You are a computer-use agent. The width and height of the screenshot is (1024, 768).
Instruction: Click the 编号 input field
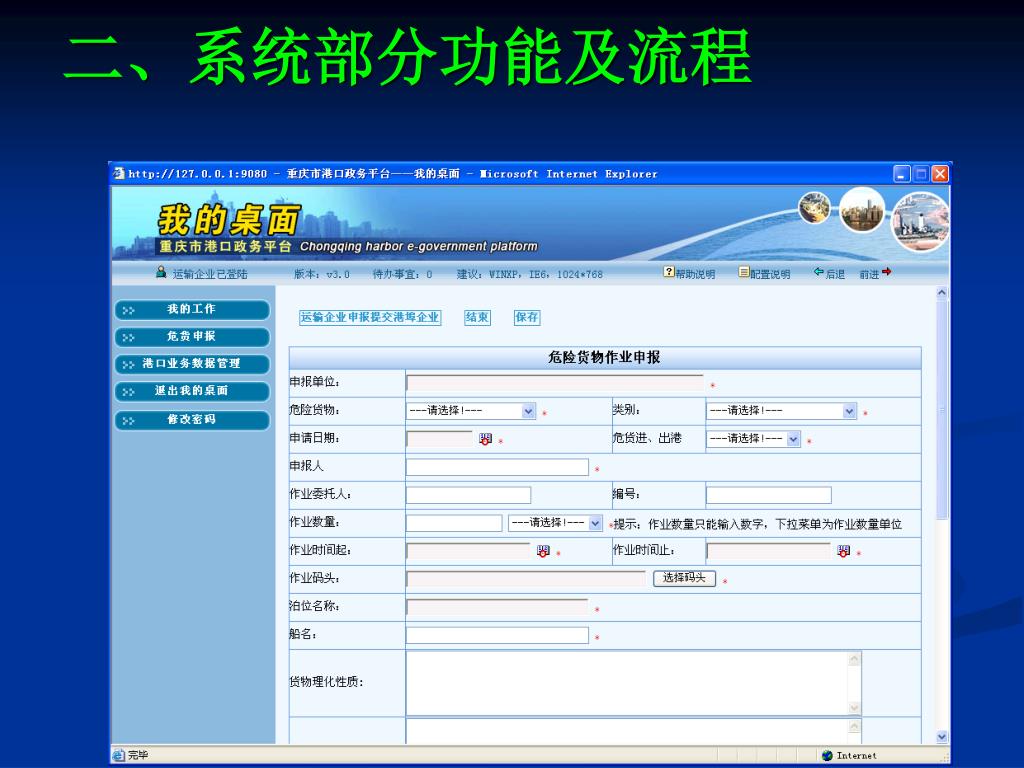[769, 495]
